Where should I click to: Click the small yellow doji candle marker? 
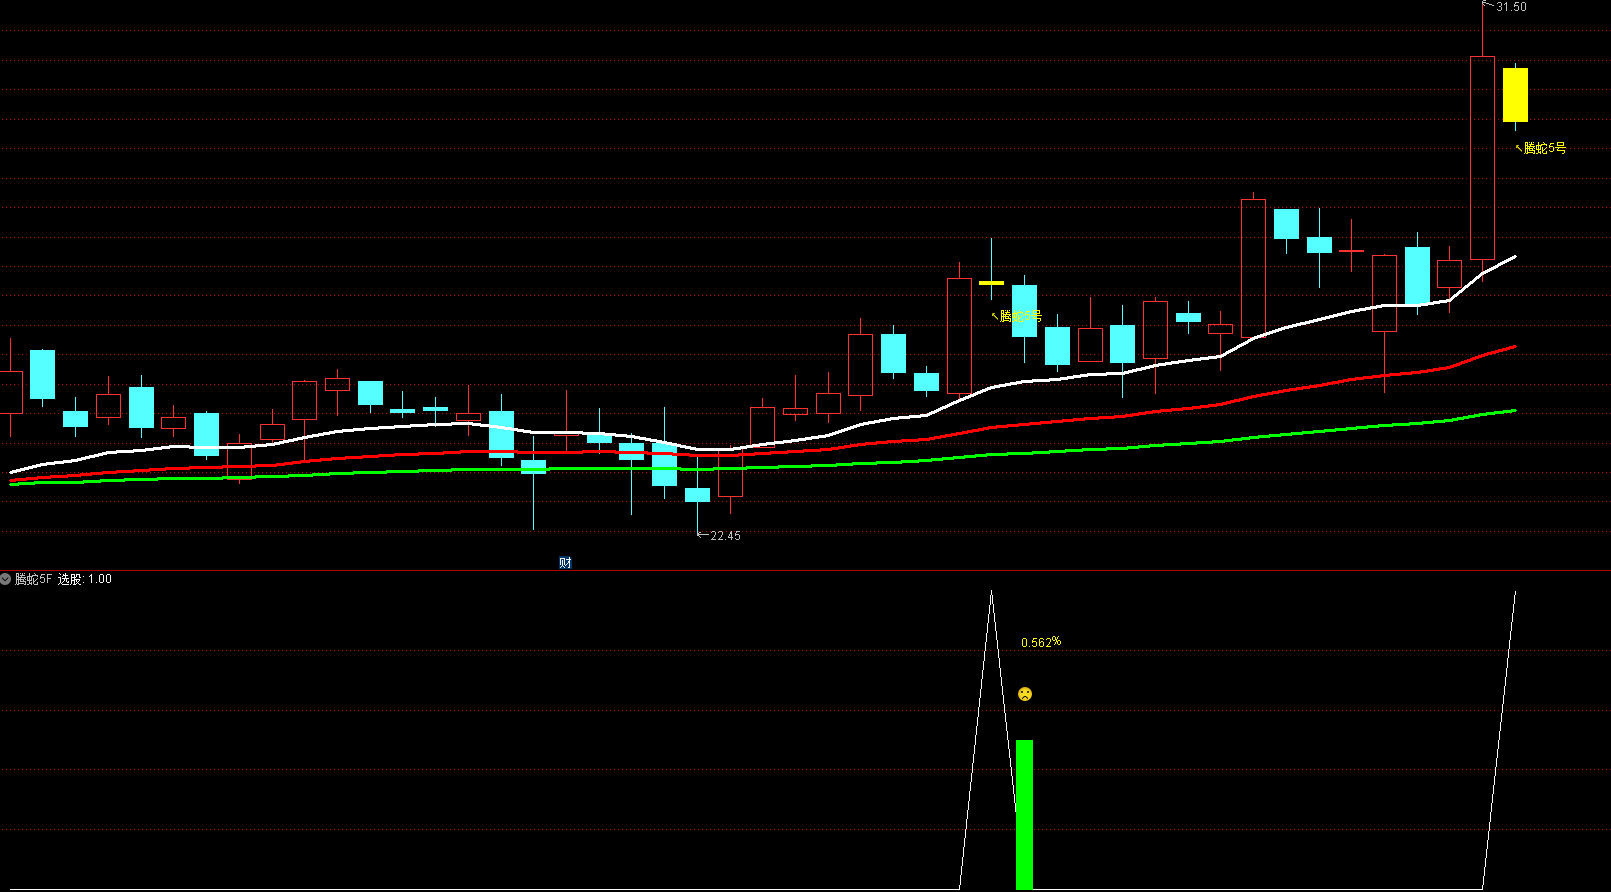tap(991, 283)
